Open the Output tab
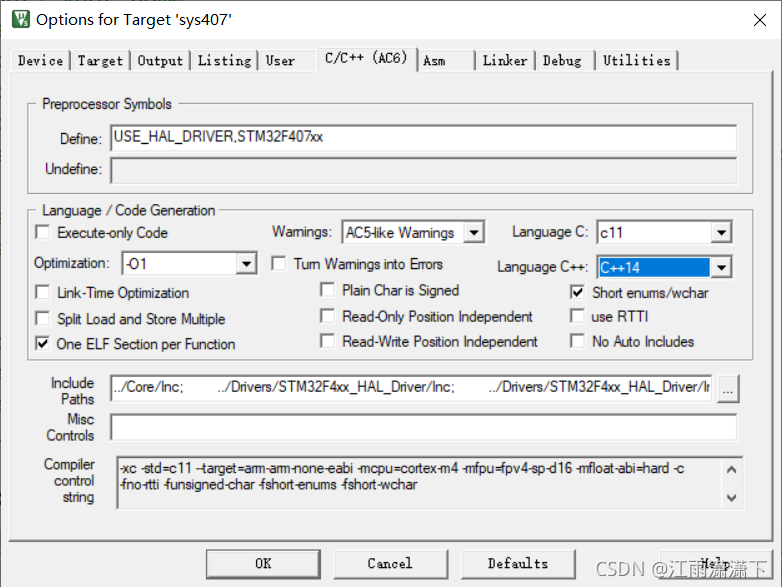Viewport: 782px width, 587px height. pos(160,61)
